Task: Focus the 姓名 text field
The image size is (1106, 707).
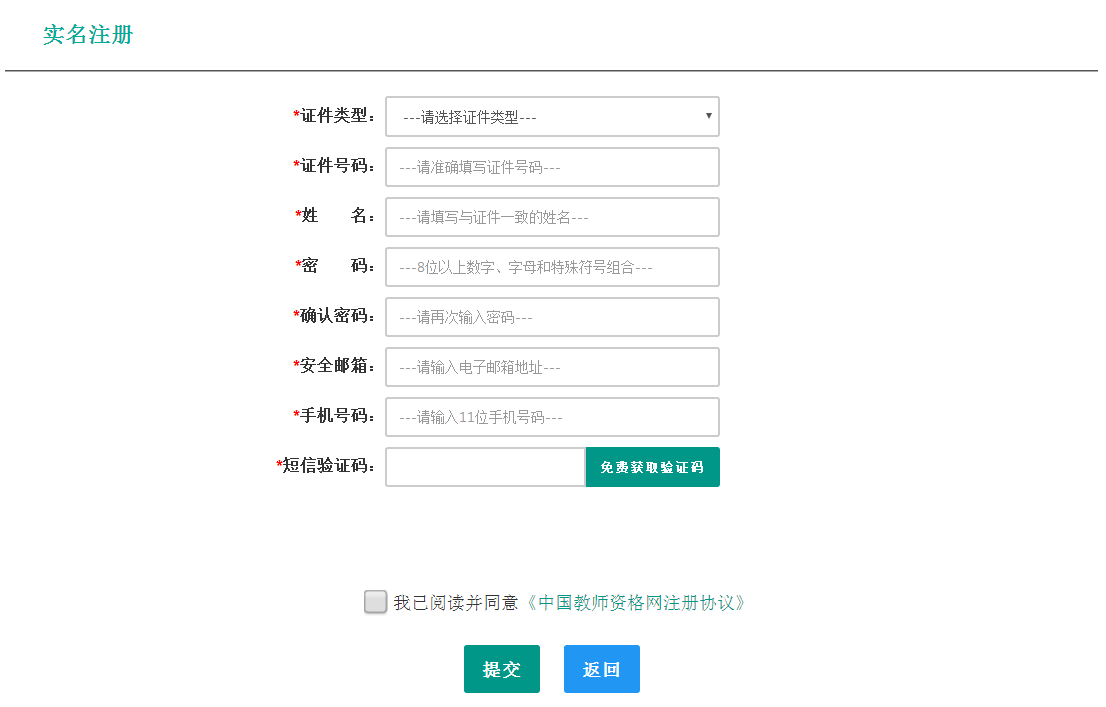Action: coord(552,217)
